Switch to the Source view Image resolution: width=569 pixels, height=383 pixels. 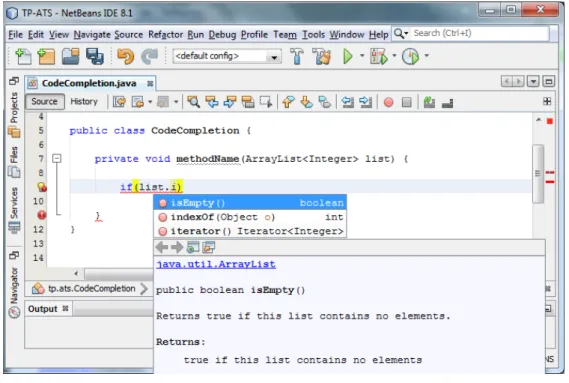coord(44,101)
